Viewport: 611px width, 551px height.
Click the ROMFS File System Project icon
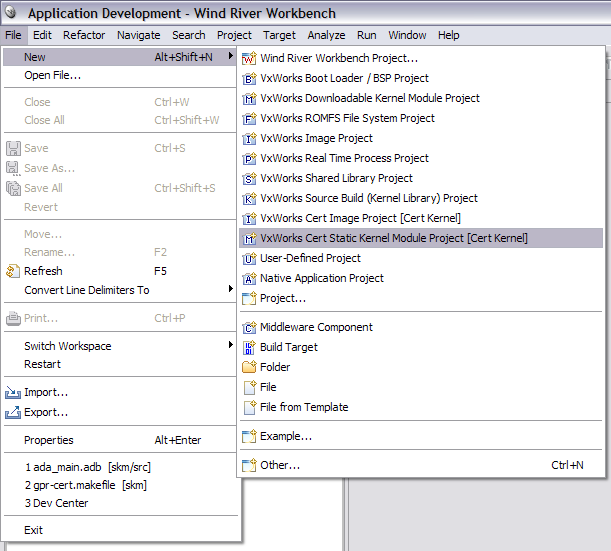pyautogui.click(x=249, y=118)
